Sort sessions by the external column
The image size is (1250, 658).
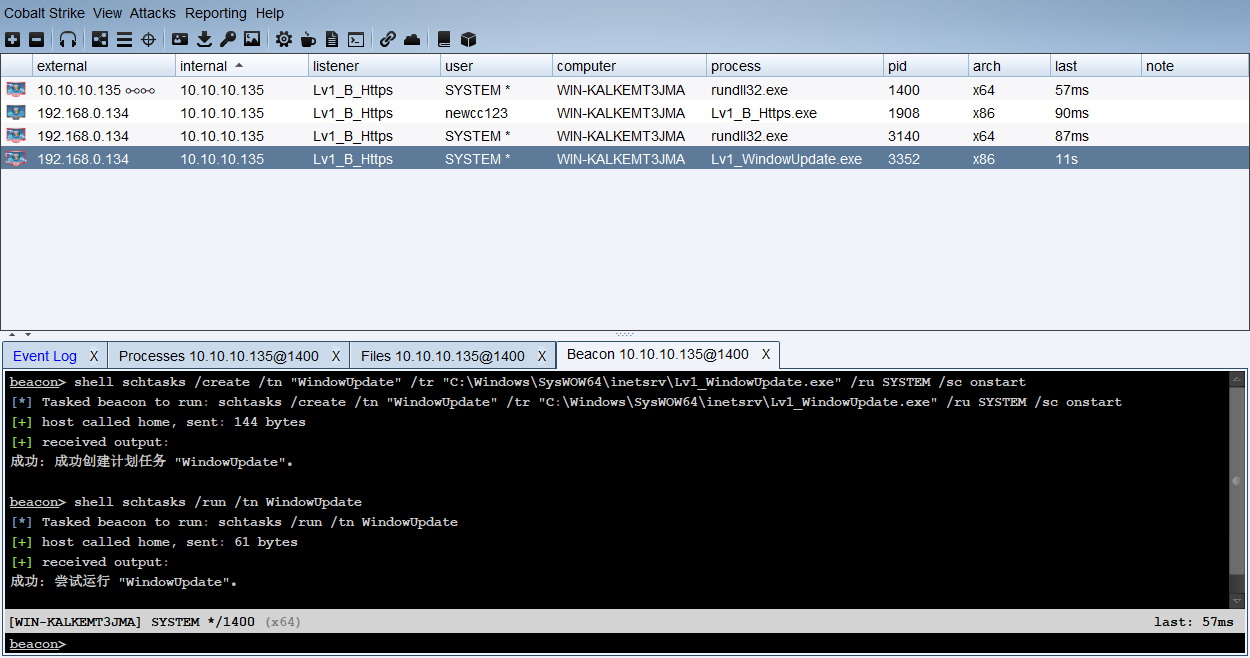104,66
